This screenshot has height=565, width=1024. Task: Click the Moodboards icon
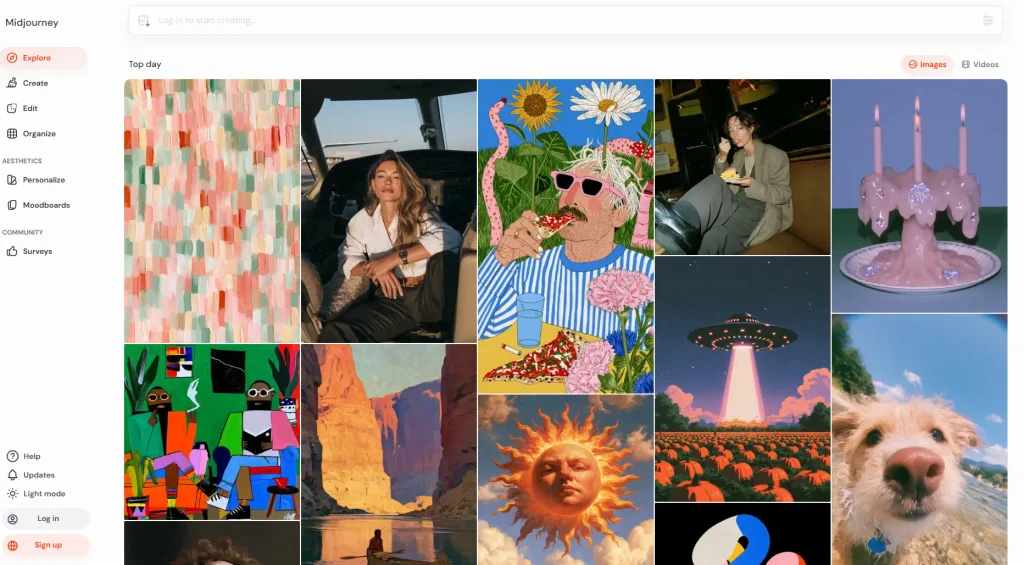[12, 205]
